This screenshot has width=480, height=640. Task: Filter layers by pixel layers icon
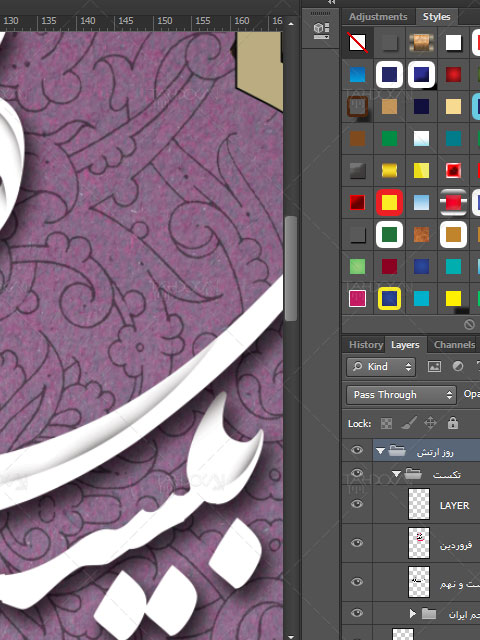[x=434, y=367]
